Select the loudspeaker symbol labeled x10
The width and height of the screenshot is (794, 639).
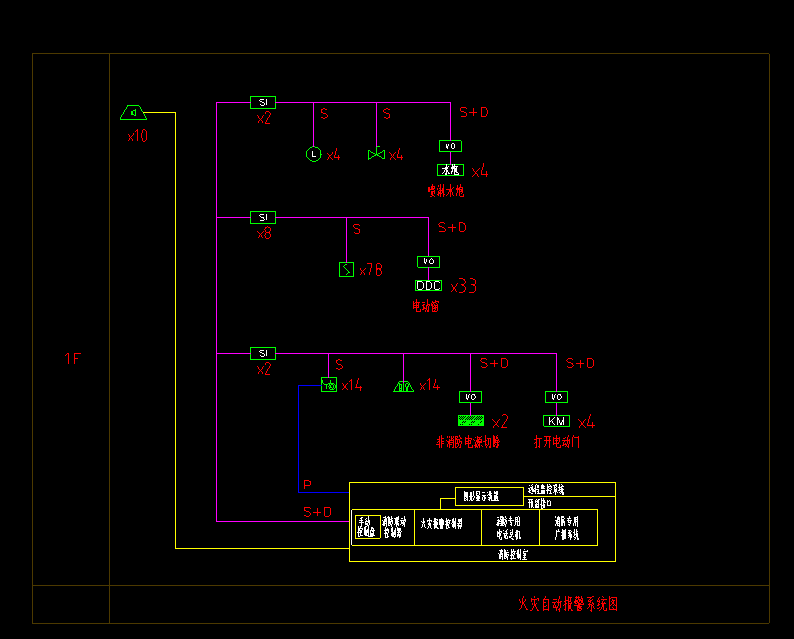[134, 112]
